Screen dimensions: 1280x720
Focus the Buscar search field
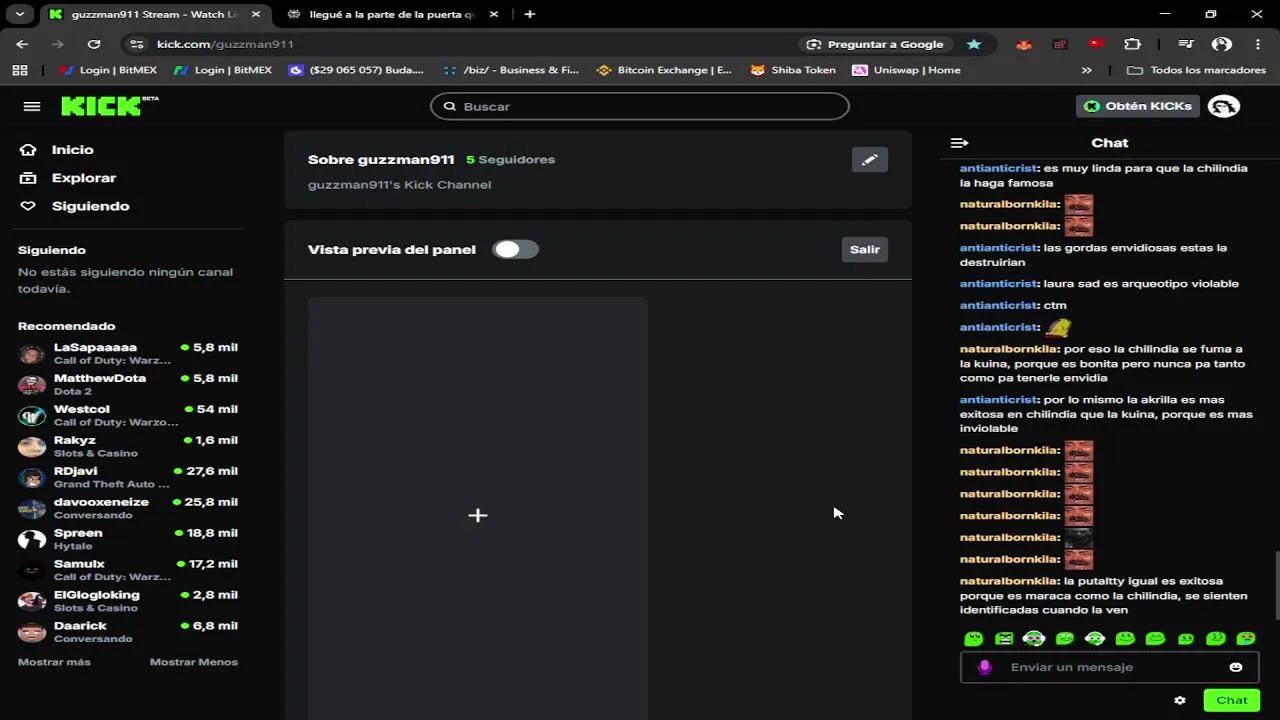coord(640,106)
